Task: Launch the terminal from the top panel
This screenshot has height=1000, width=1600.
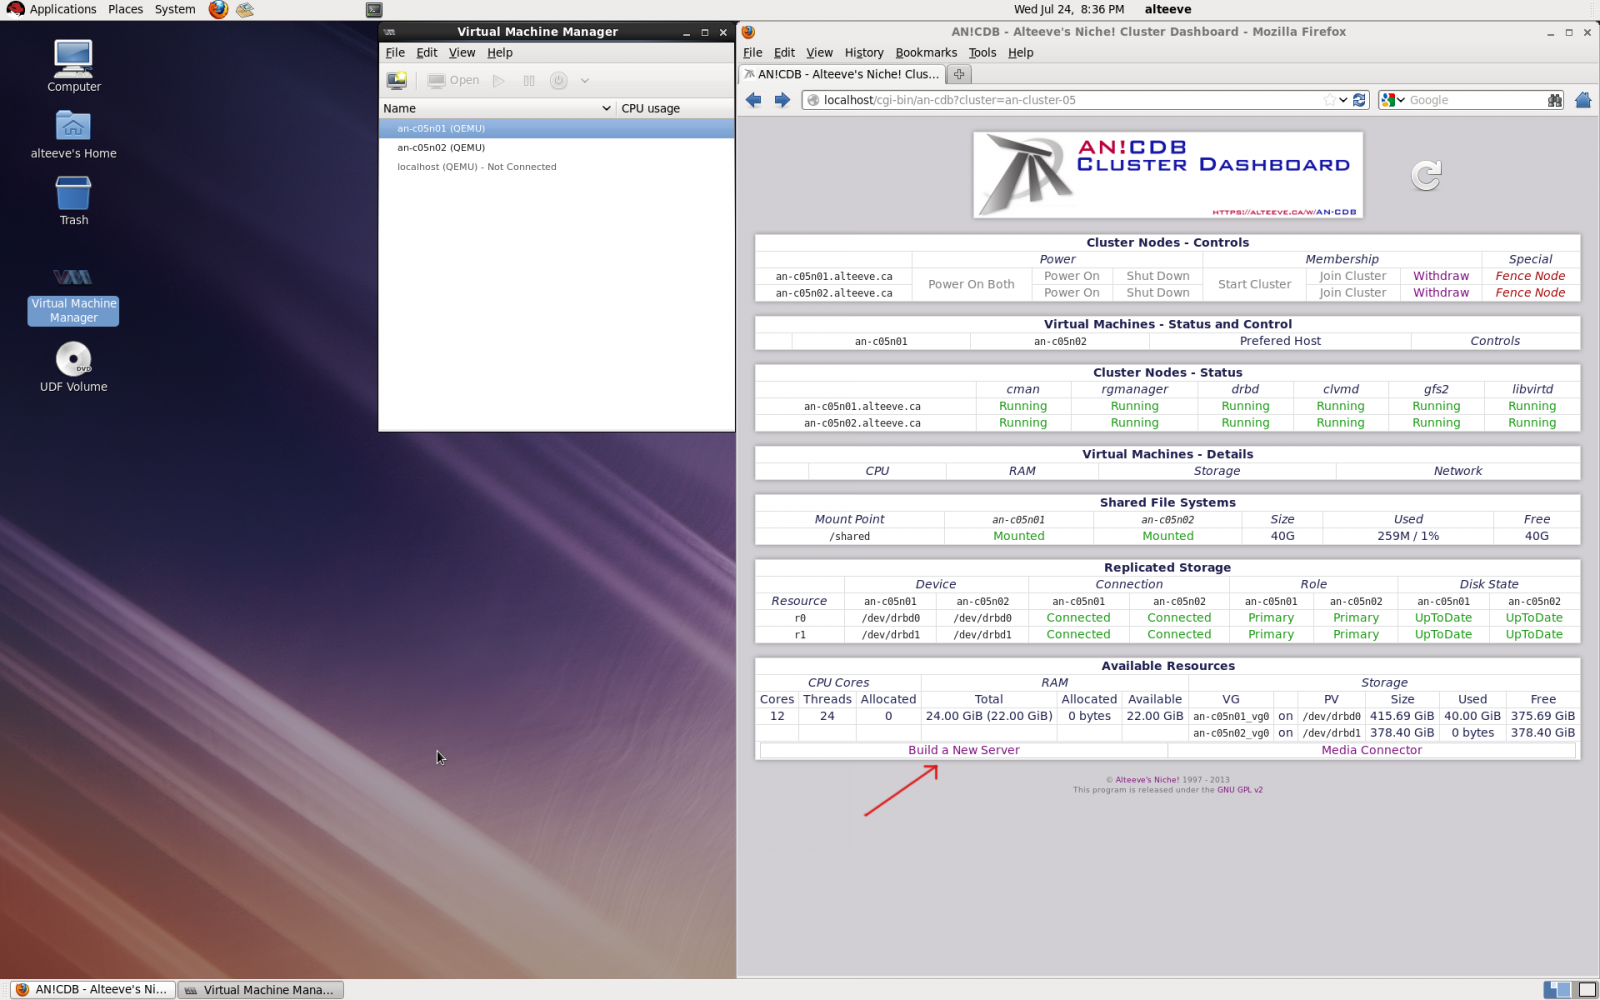Action: [374, 10]
